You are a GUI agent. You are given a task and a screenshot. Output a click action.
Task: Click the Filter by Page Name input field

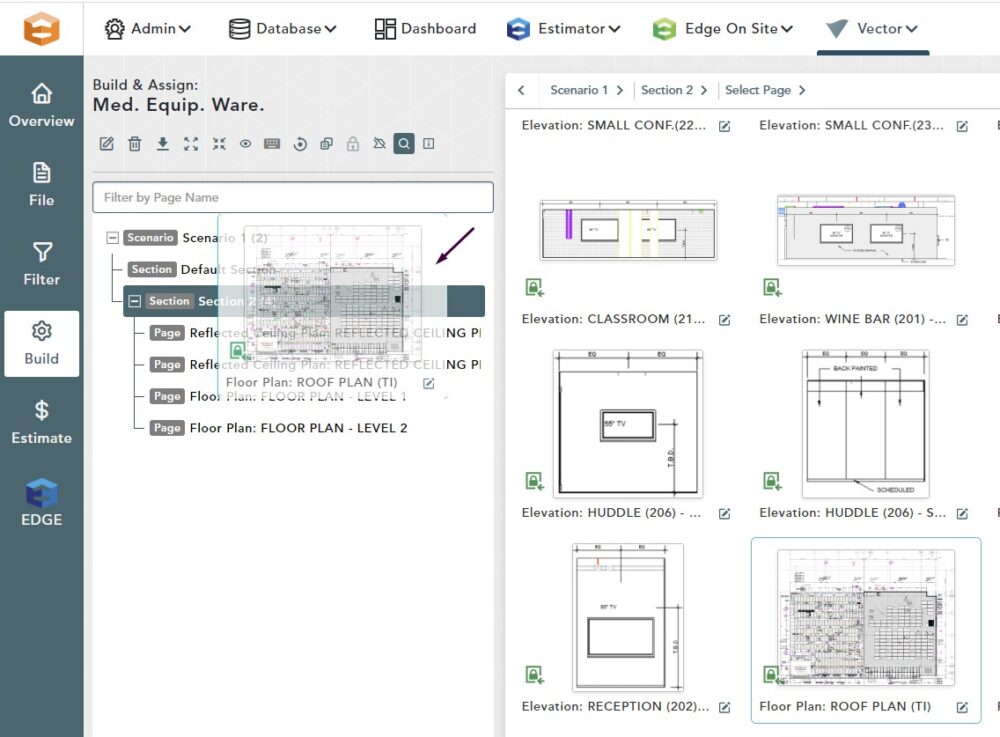point(292,197)
